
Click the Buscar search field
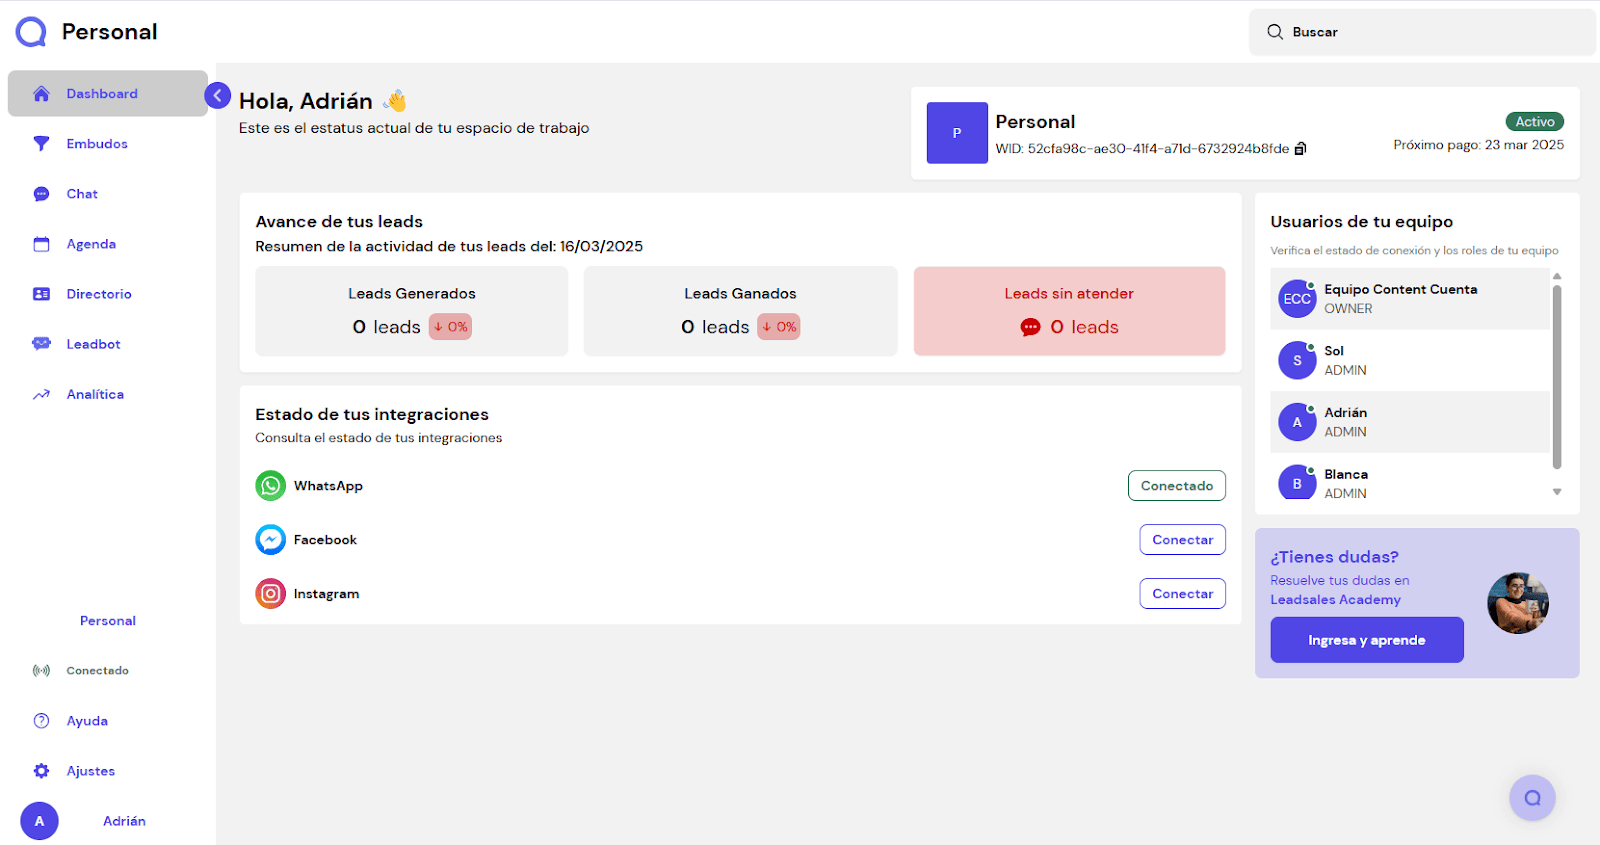[1421, 32]
